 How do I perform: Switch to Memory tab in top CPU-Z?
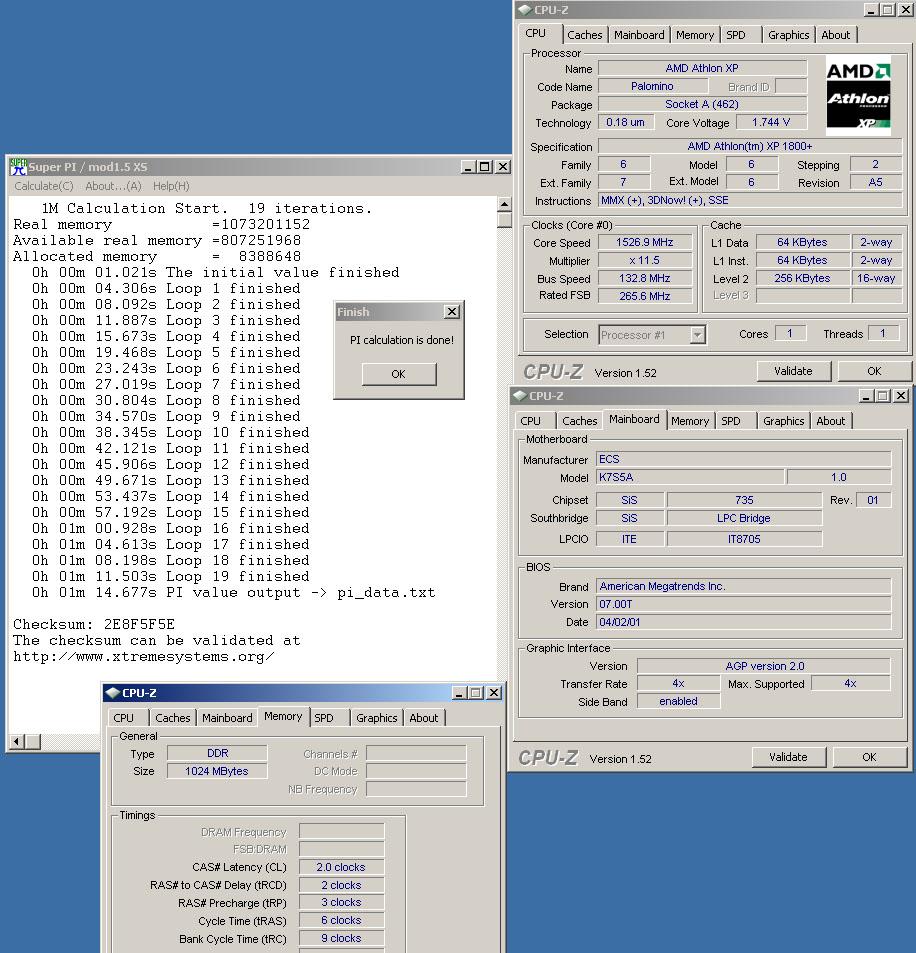[x=695, y=35]
